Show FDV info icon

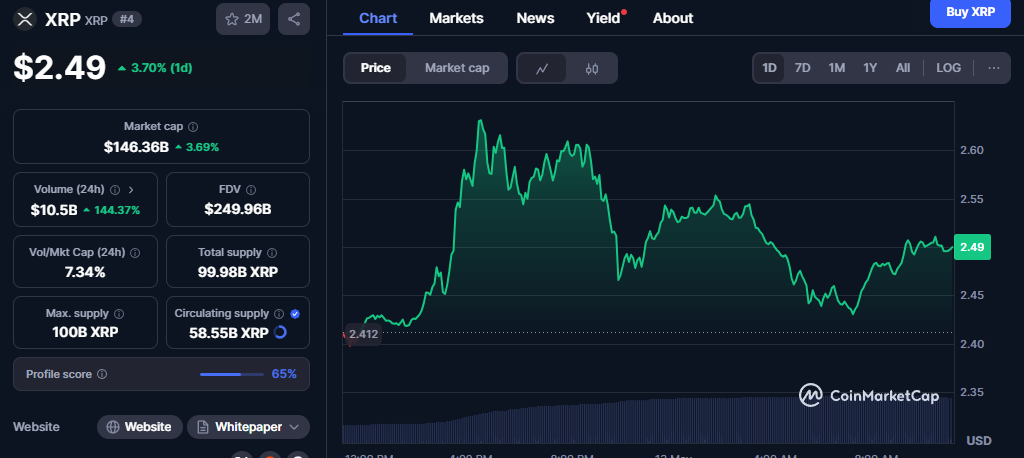251,189
